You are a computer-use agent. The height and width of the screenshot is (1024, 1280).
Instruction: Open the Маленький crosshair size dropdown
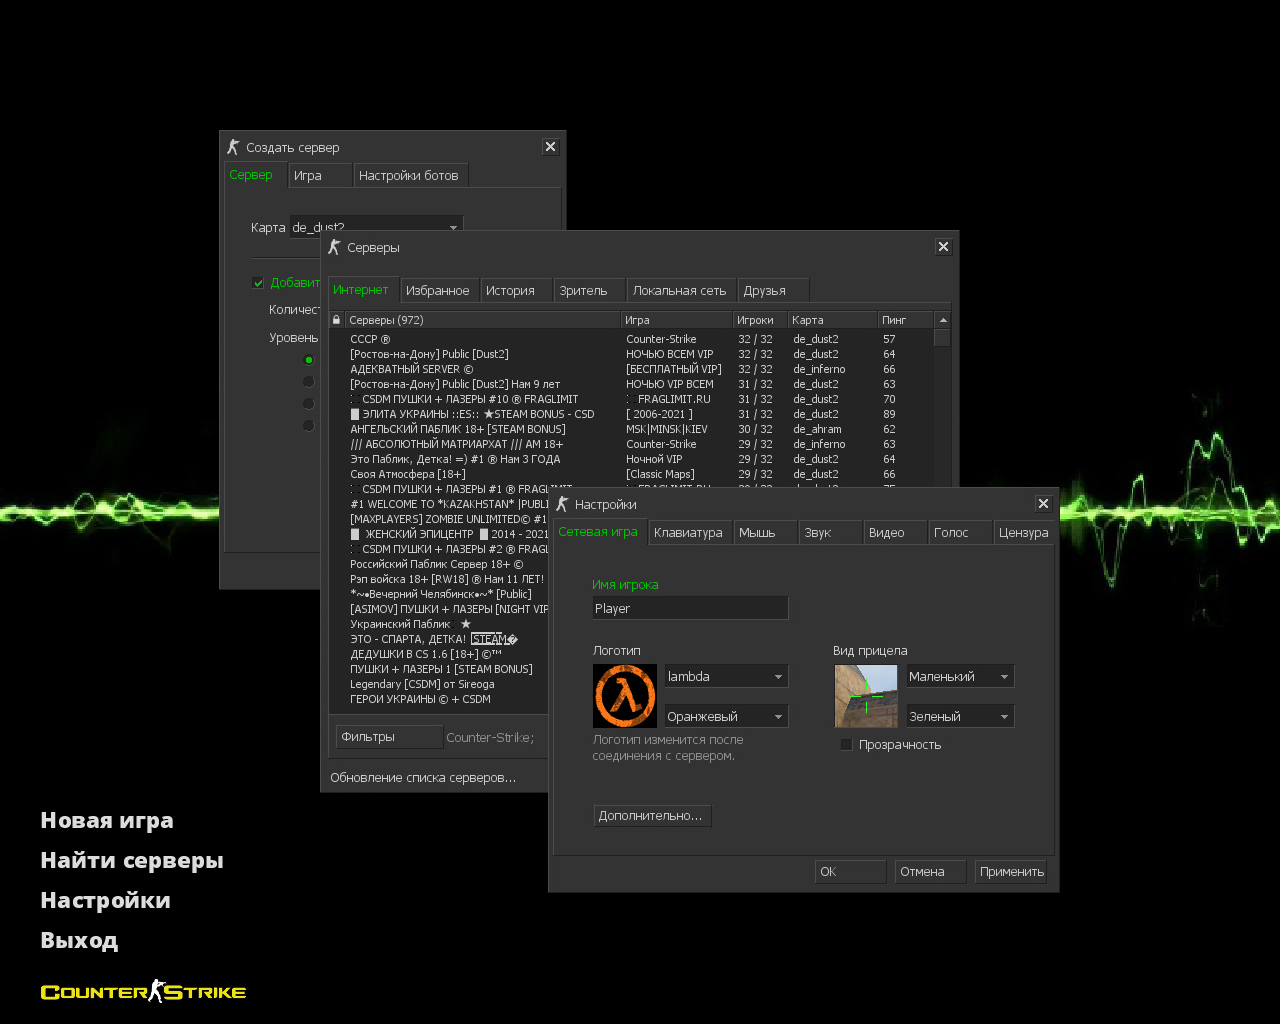pos(959,677)
